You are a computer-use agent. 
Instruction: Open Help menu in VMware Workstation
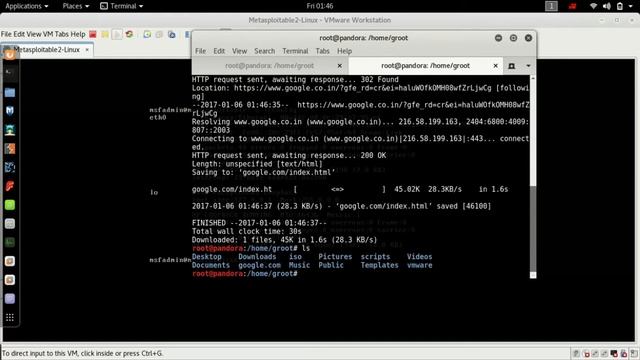click(x=78, y=34)
